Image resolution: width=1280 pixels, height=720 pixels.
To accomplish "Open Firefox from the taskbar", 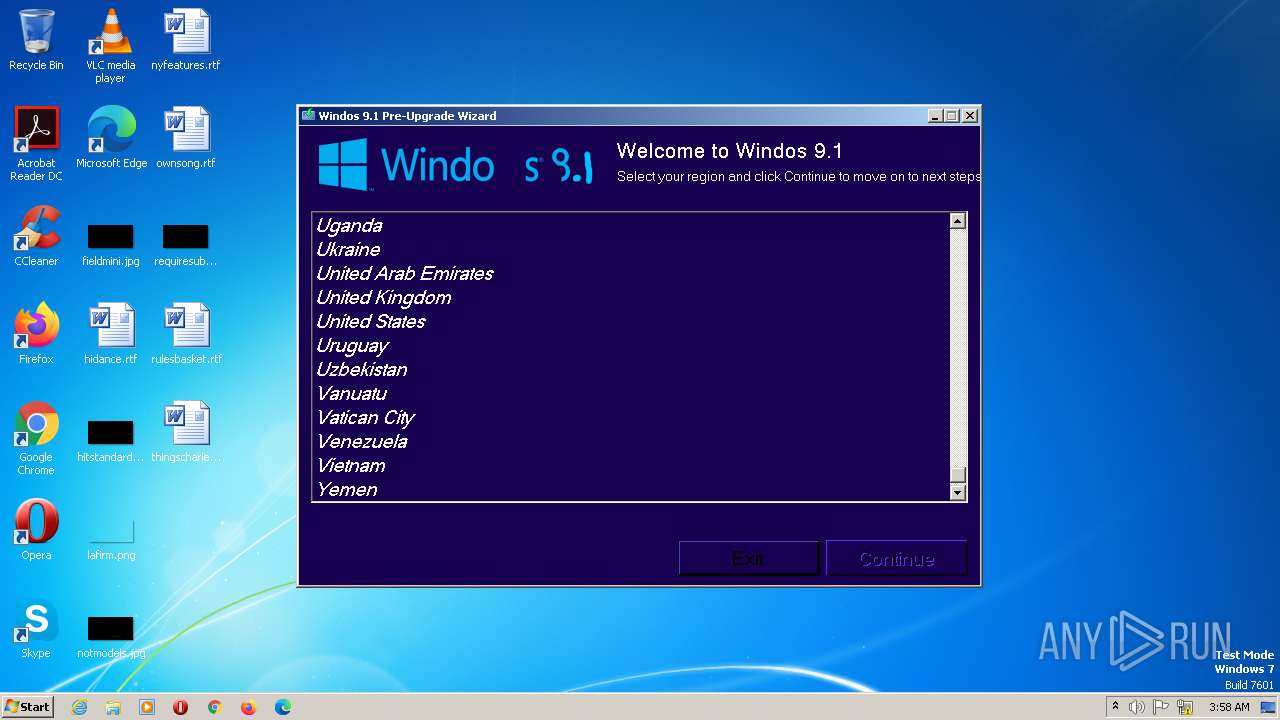I will [248, 707].
